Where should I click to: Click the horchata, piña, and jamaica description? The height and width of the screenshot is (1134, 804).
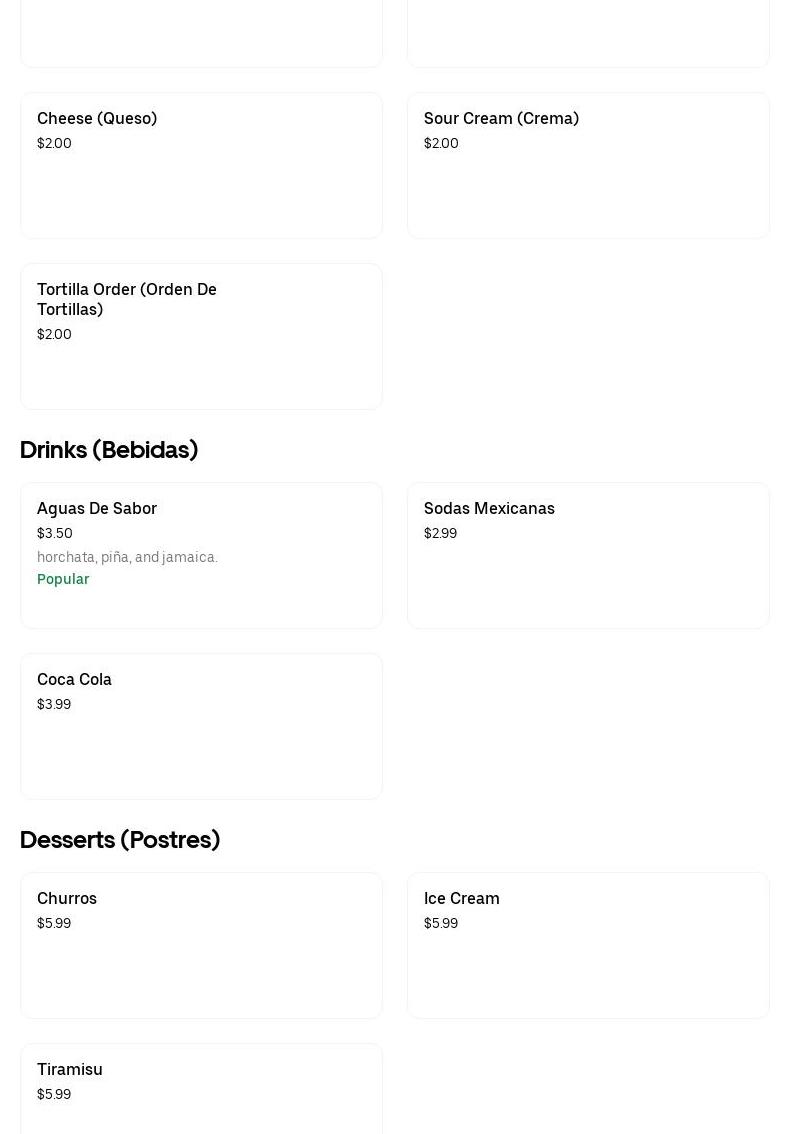coord(127,557)
